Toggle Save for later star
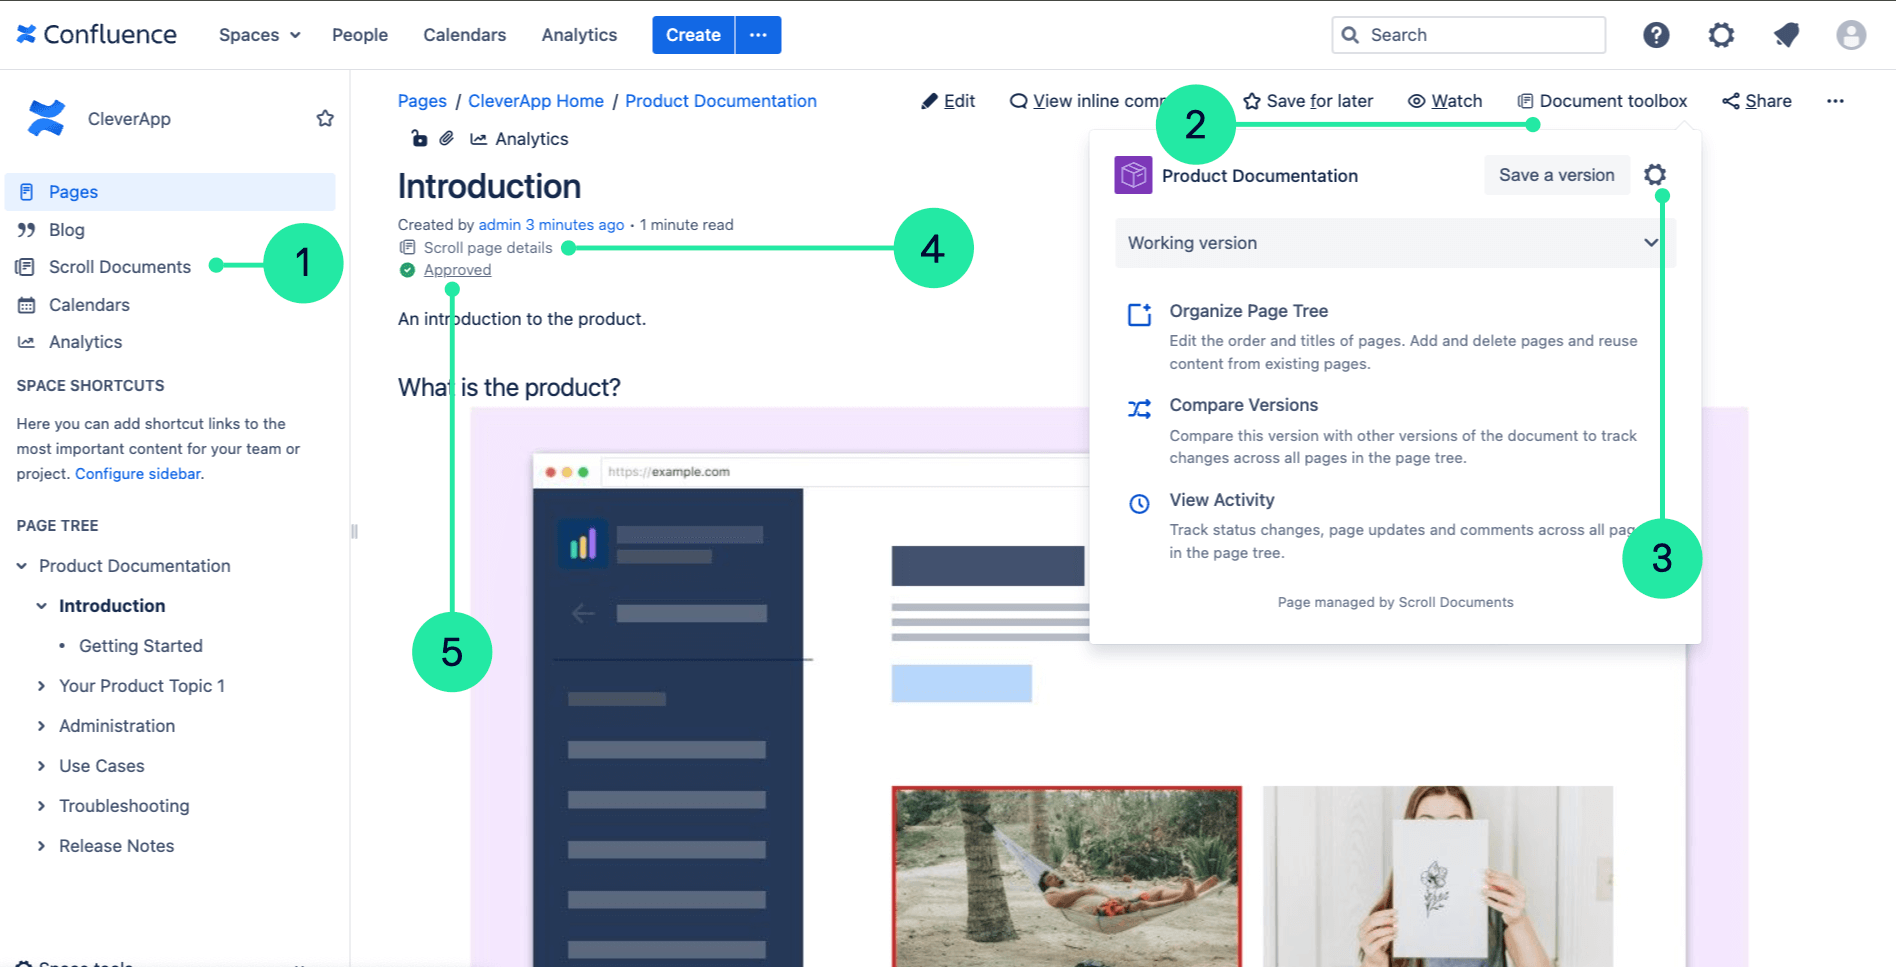This screenshot has height=967, width=1896. click(1308, 101)
